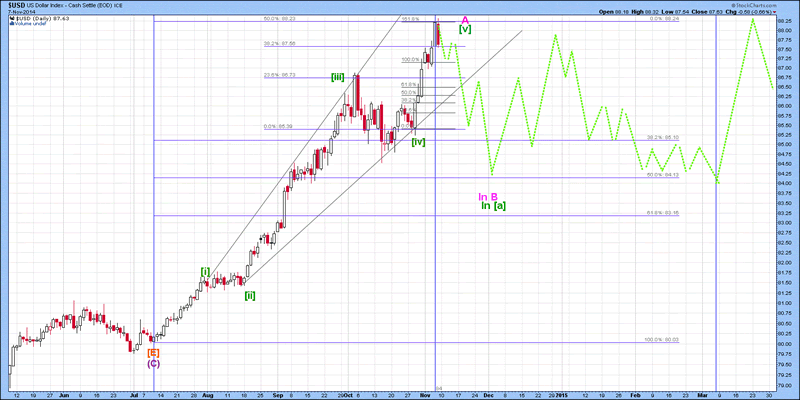Screen dimensions: 800x400
Task: Click the Dec label on the date axis
Action: click(488, 396)
